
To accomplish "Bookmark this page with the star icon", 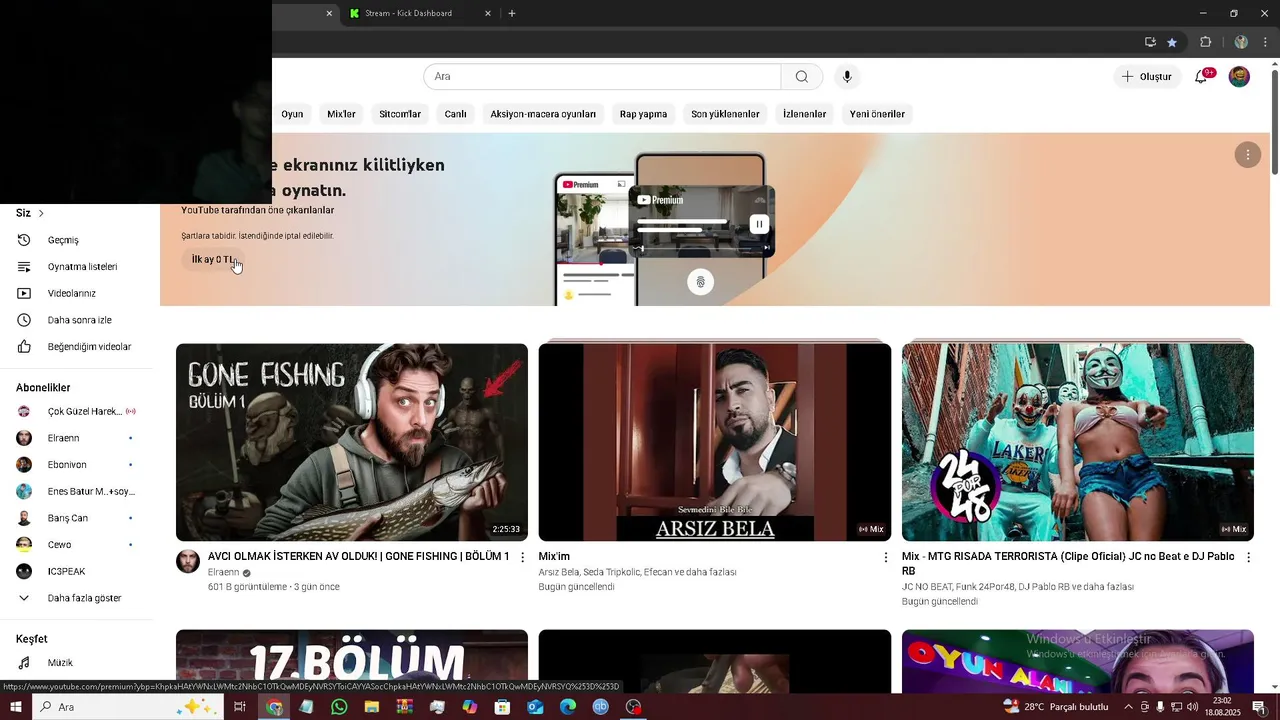I will pos(1172,42).
